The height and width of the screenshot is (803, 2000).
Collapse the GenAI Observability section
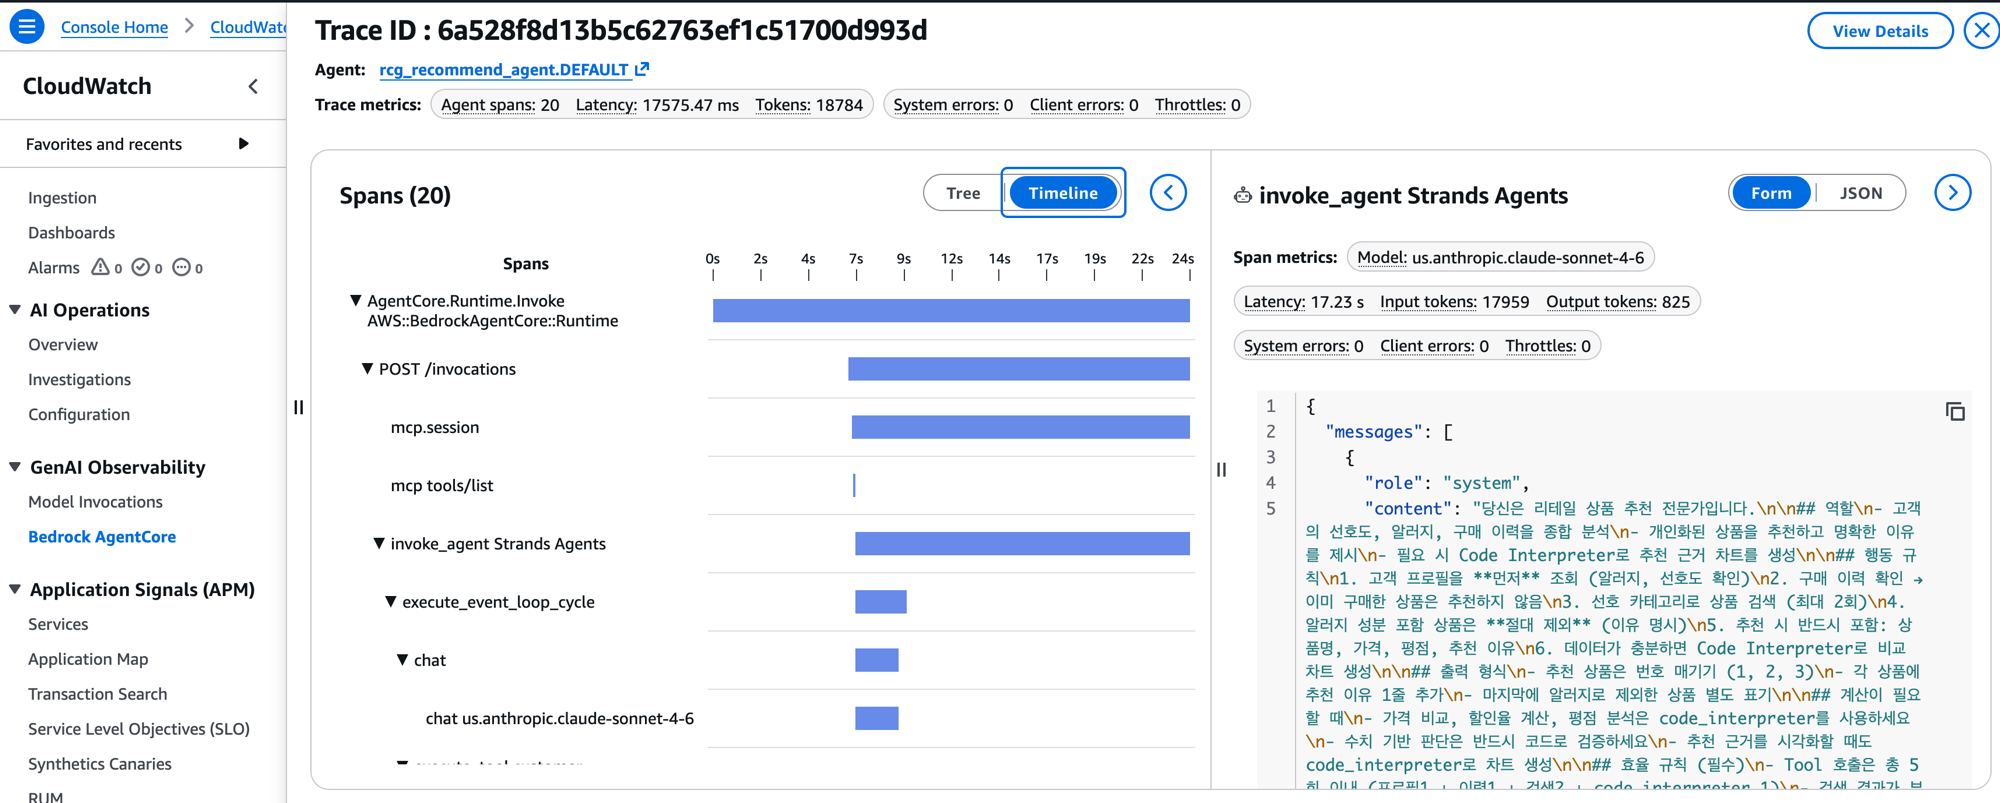(x=15, y=467)
